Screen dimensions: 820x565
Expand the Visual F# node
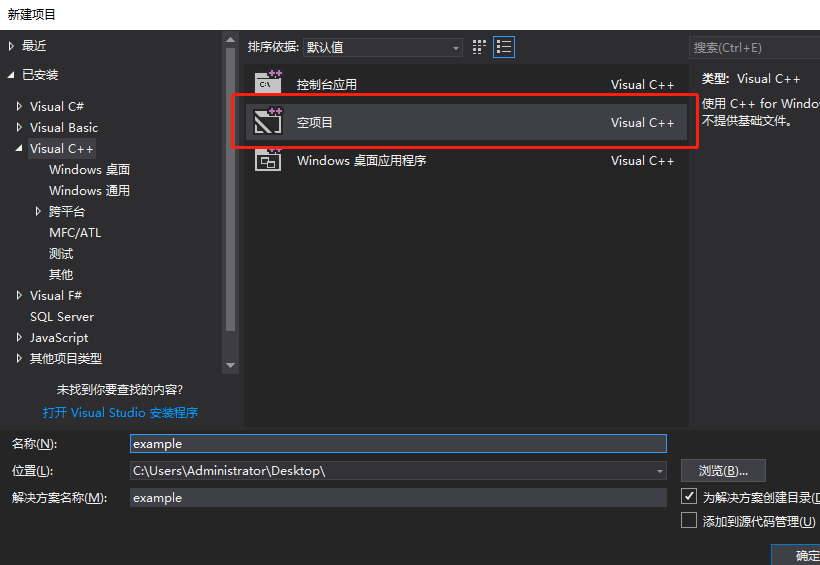19,295
